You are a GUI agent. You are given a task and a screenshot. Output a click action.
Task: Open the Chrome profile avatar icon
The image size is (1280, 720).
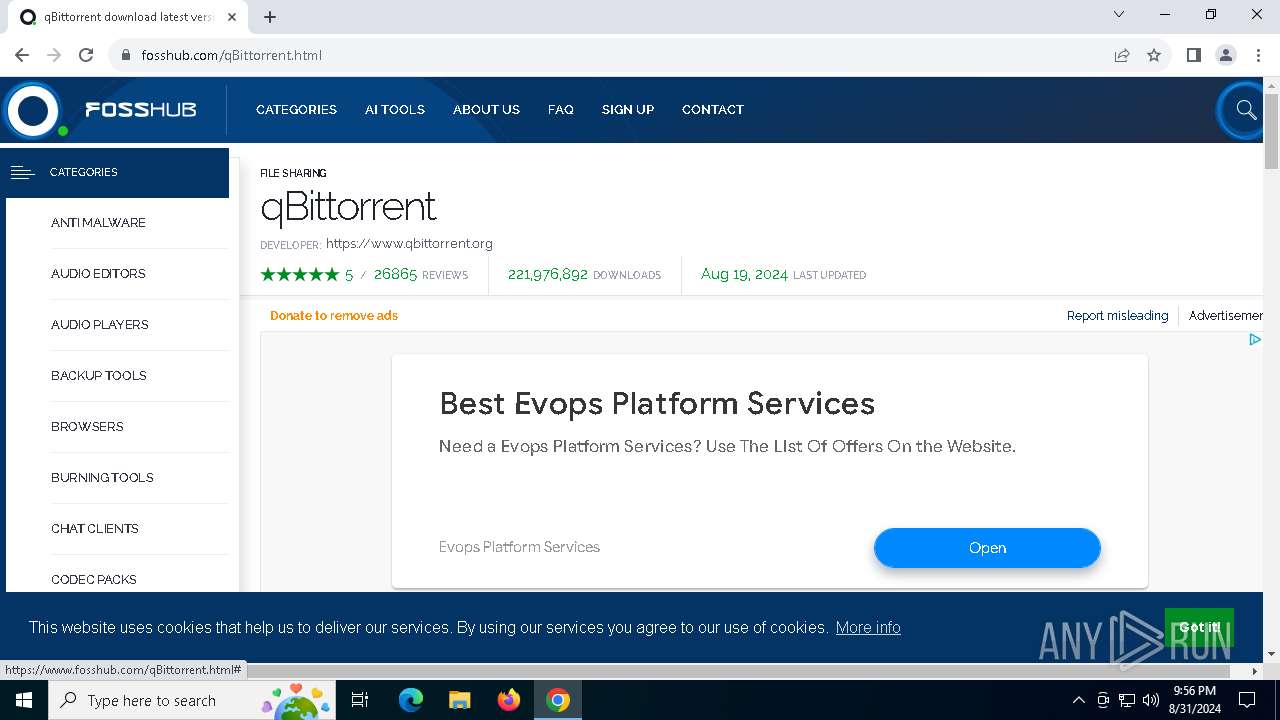coord(1226,55)
